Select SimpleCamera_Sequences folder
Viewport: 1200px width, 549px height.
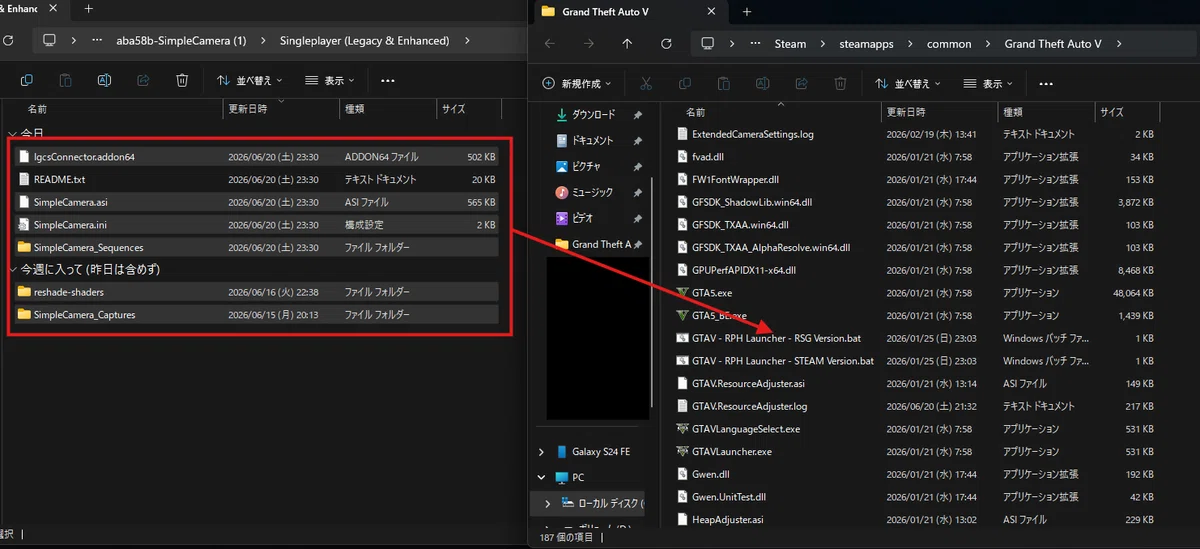pyautogui.click(x=256, y=247)
